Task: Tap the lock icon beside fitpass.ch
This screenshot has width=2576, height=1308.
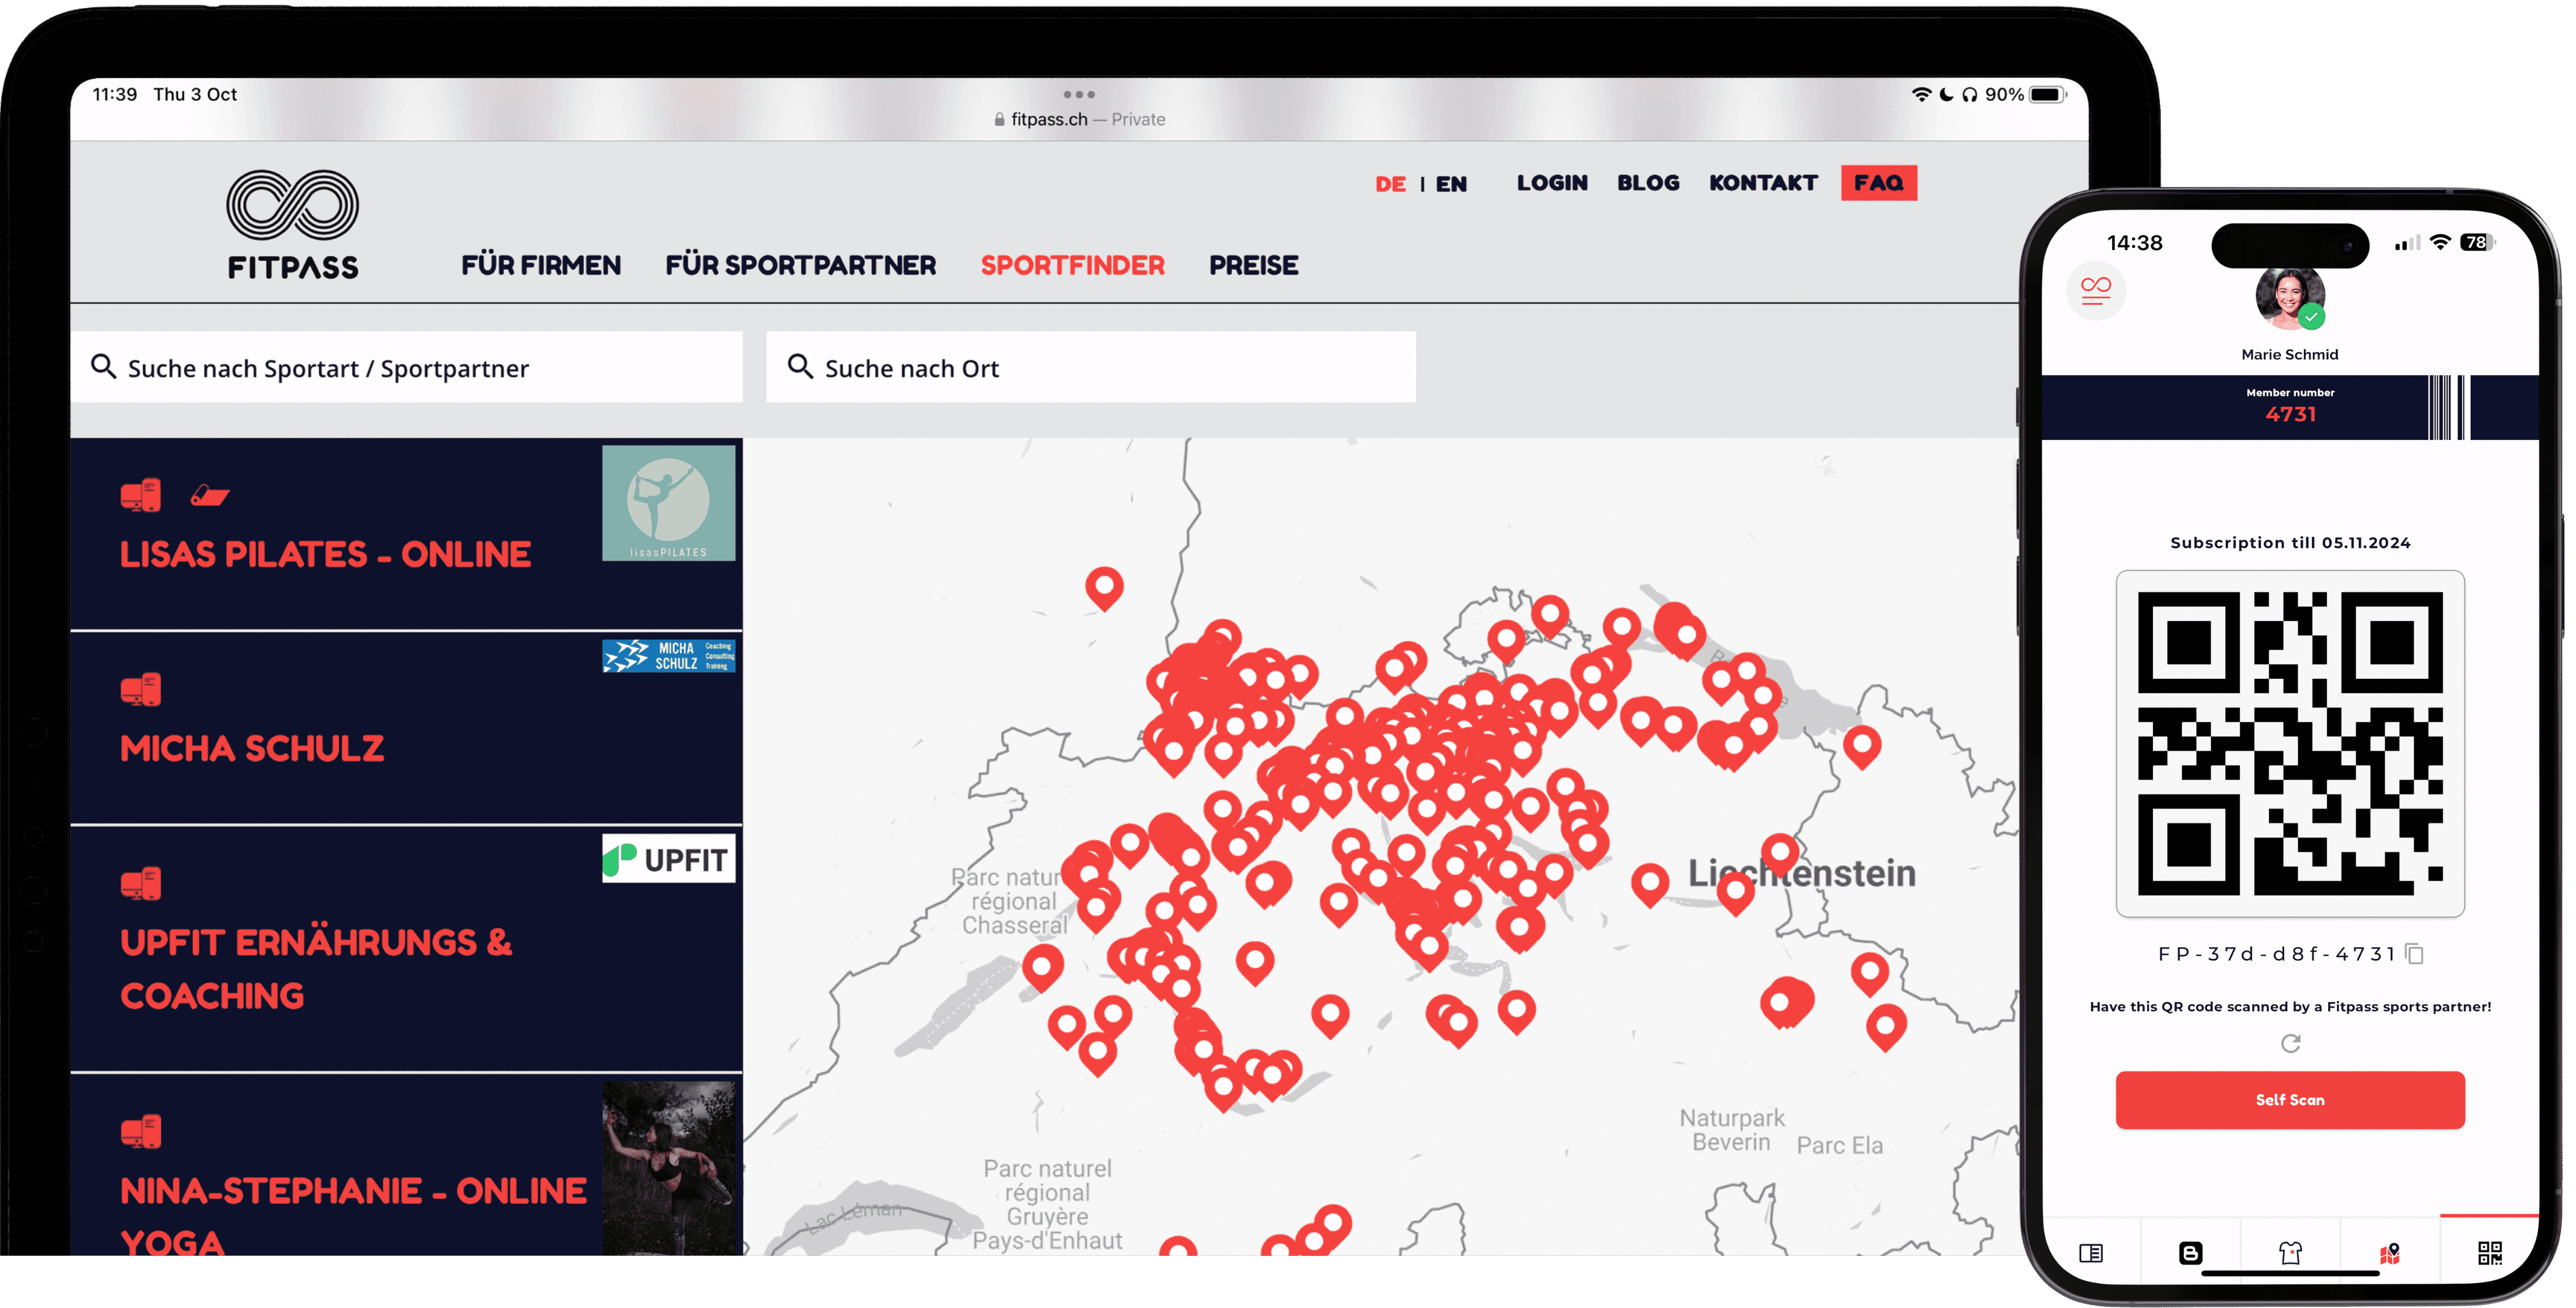Action: [999, 119]
